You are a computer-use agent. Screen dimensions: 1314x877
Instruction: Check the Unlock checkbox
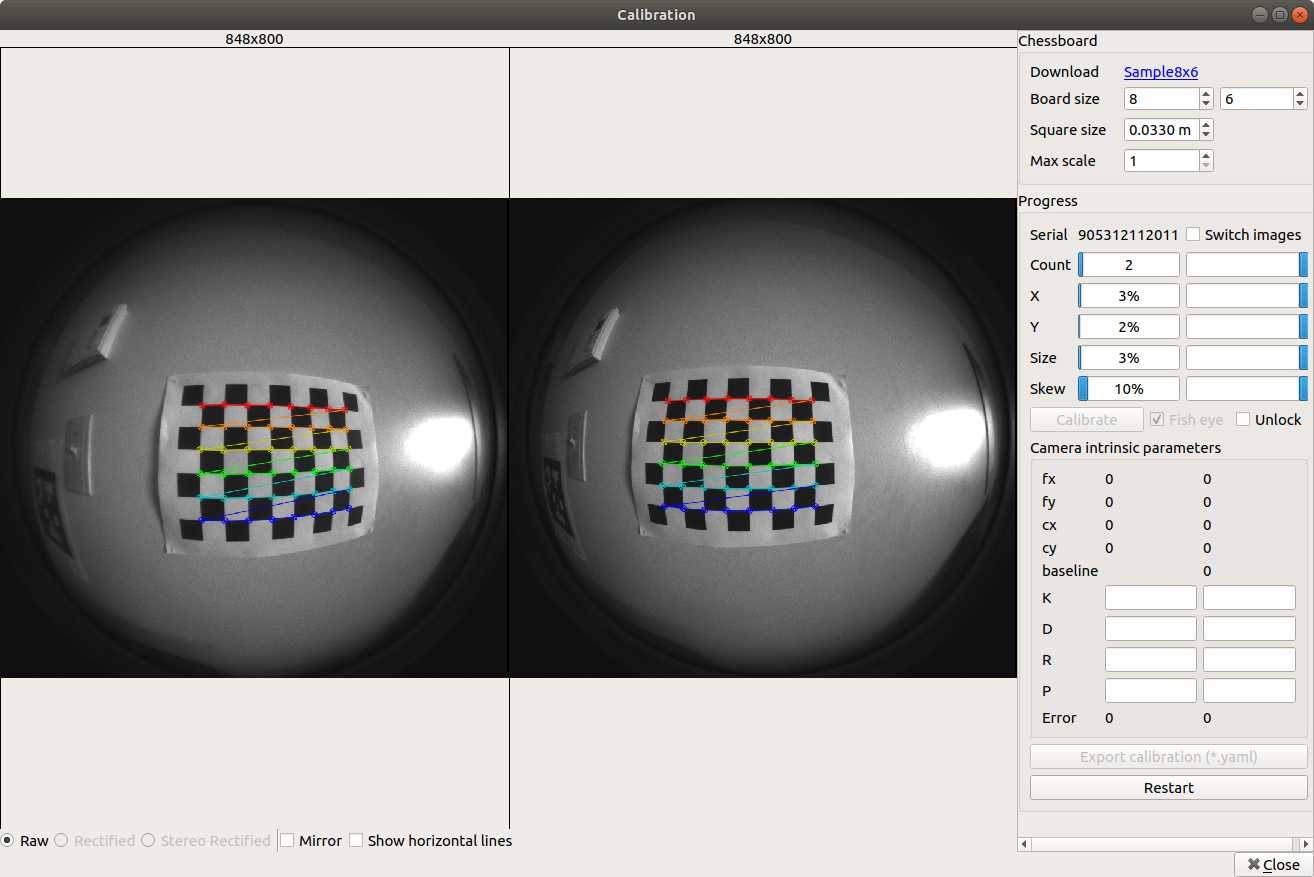[x=1244, y=420]
